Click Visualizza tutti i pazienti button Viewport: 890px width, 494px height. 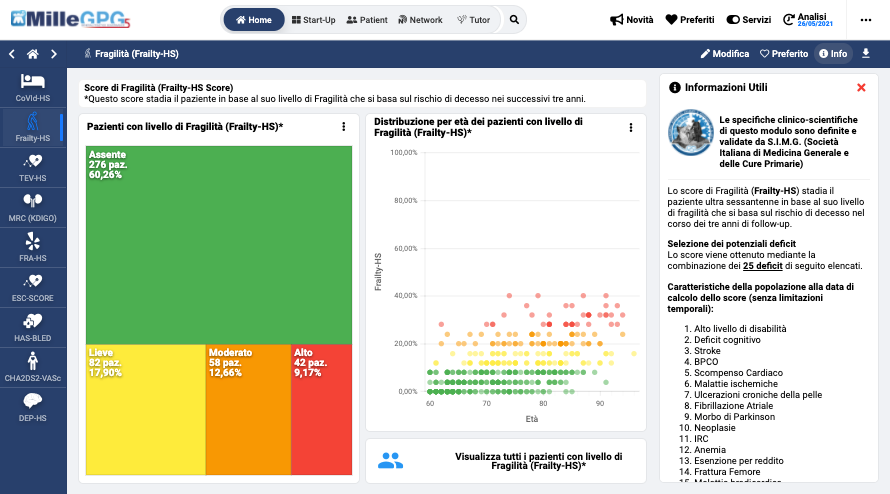click(506, 461)
